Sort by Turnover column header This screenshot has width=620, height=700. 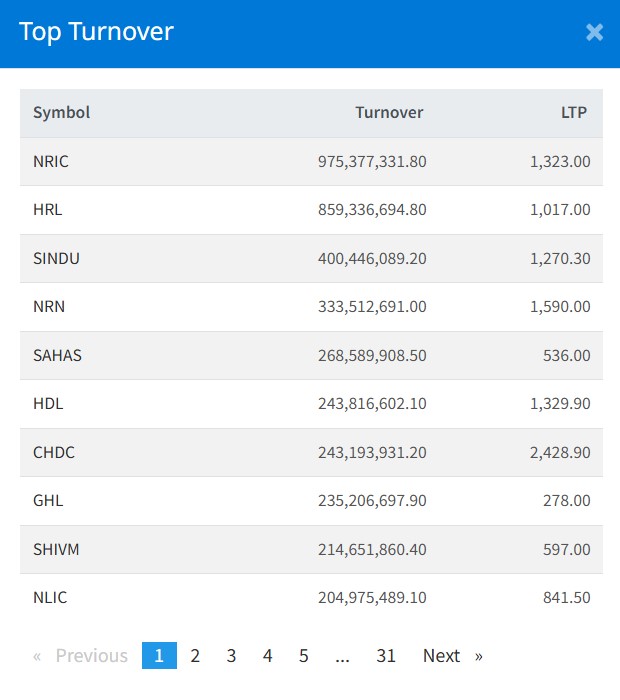(x=389, y=112)
